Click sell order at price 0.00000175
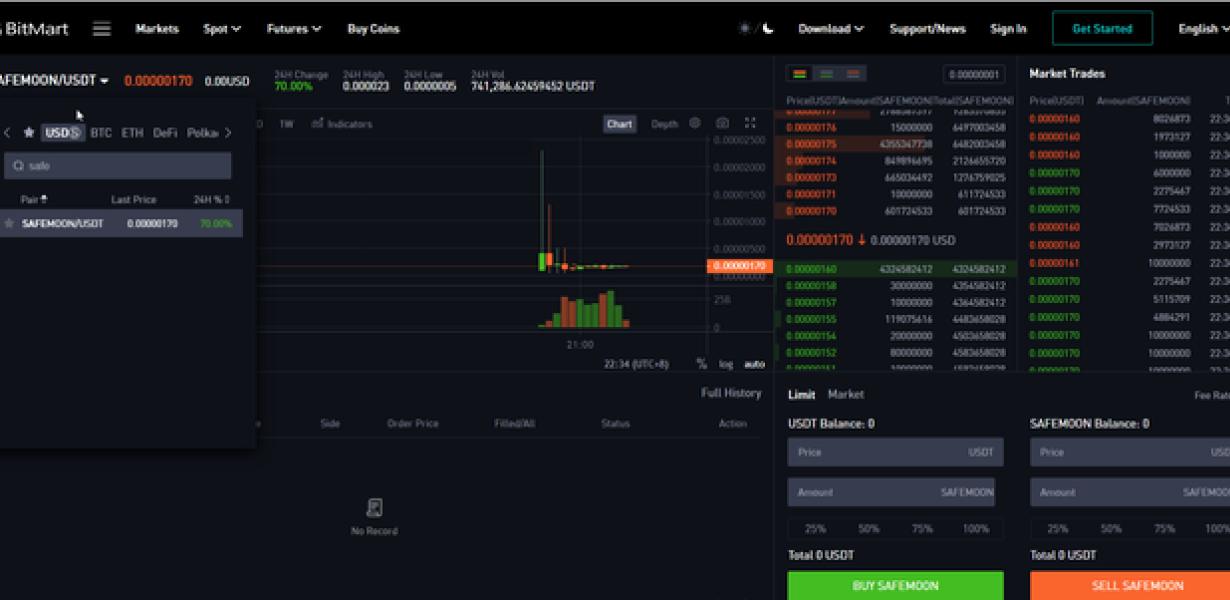Image resolution: width=1230 pixels, height=600 pixels. pyautogui.click(x=896, y=144)
